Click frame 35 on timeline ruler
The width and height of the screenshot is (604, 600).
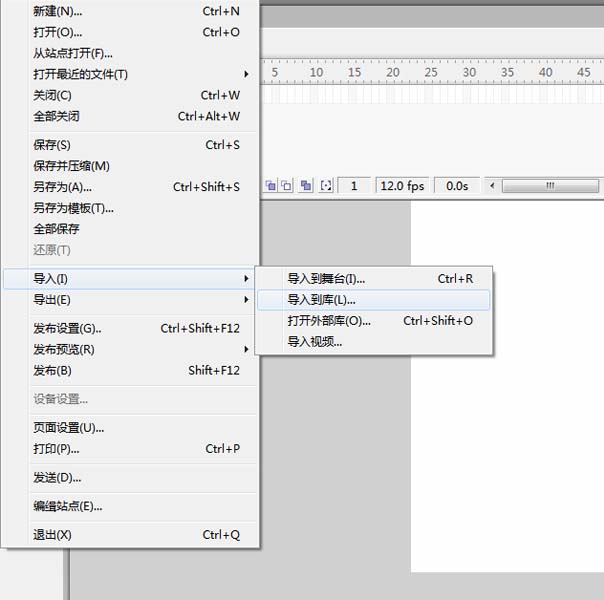[507, 72]
